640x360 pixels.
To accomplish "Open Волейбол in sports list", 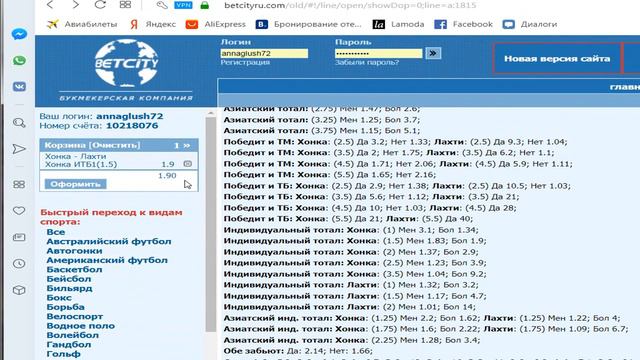I will click(x=73, y=335).
